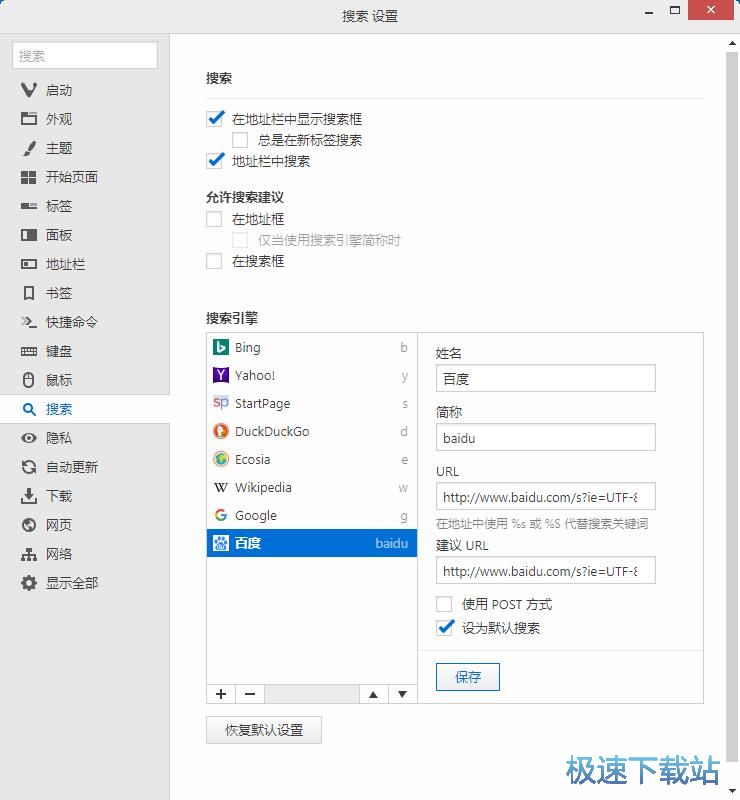This screenshot has height=800, width=740.
Task: Click the 简称 nickname field containing baidu
Action: 546,437
